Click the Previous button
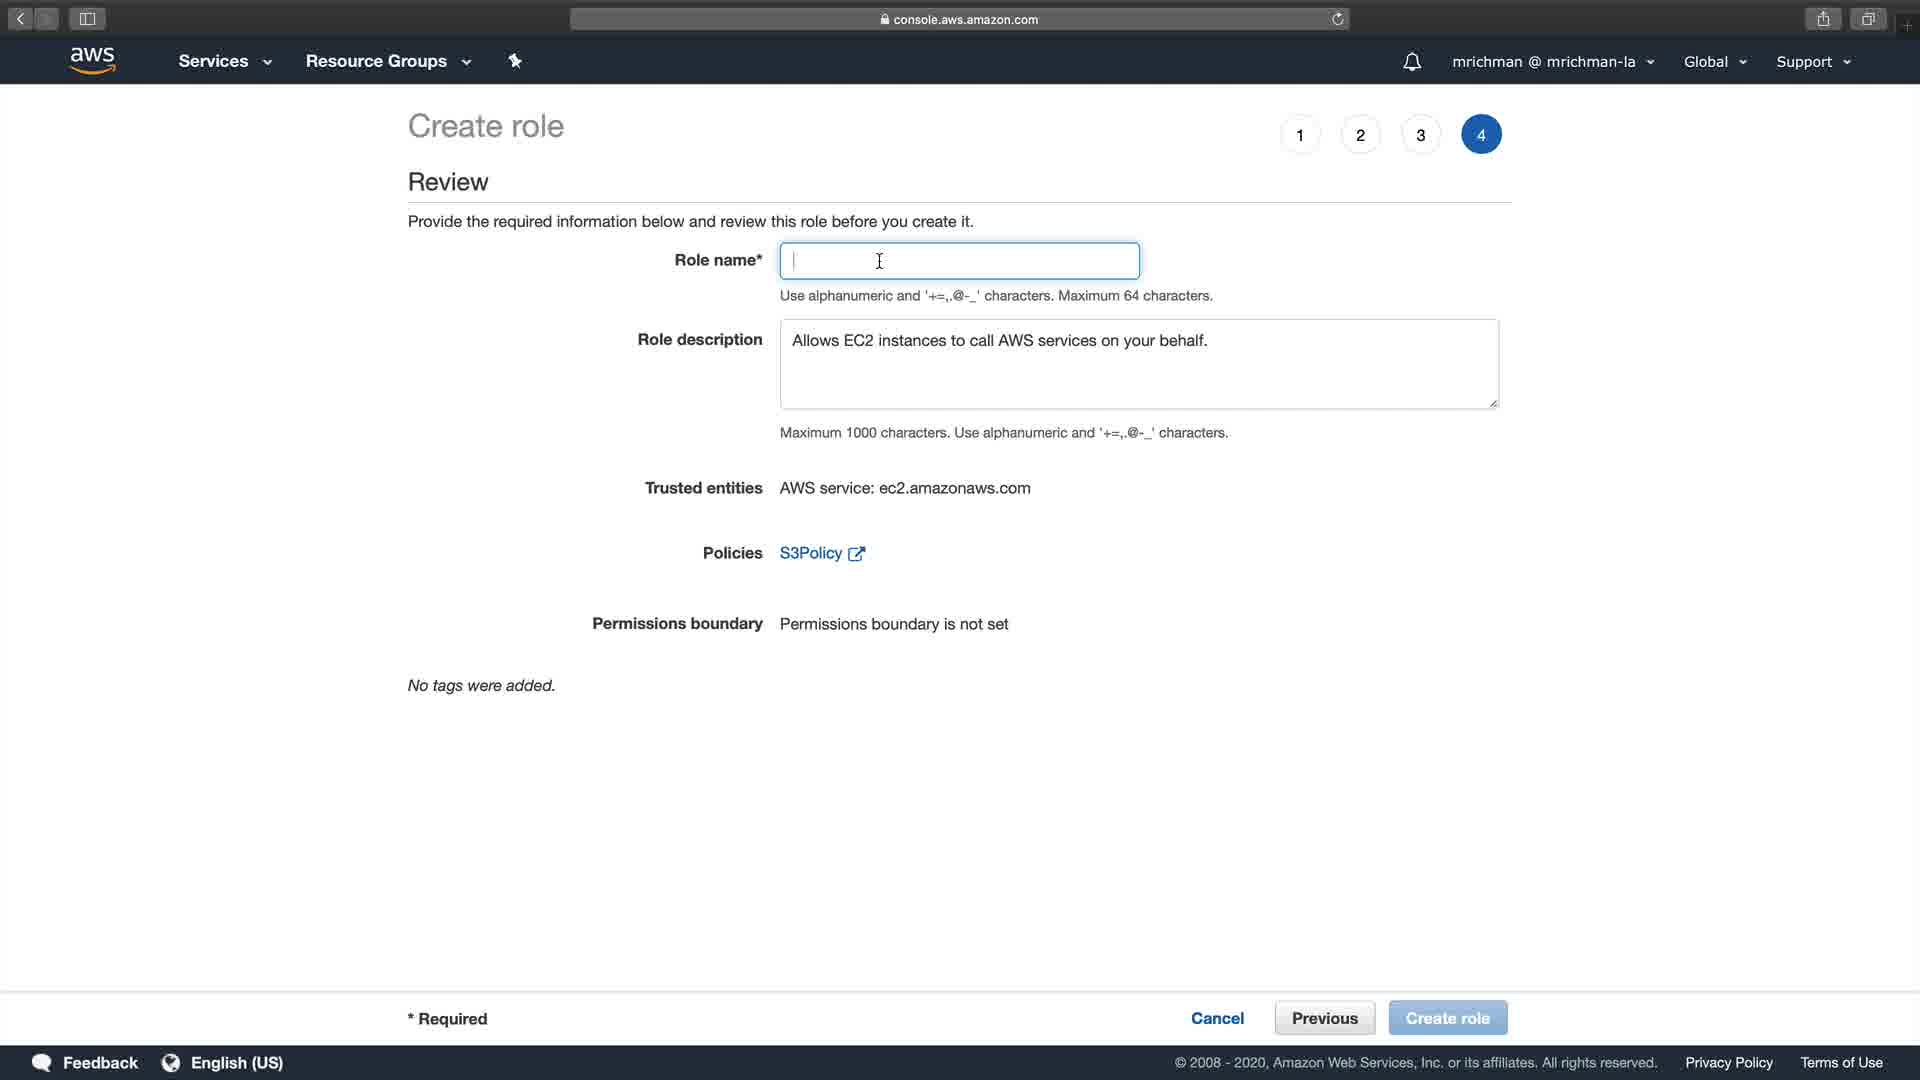The image size is (1920, 1080). pyautogui.click(x=1324, y=1018)
